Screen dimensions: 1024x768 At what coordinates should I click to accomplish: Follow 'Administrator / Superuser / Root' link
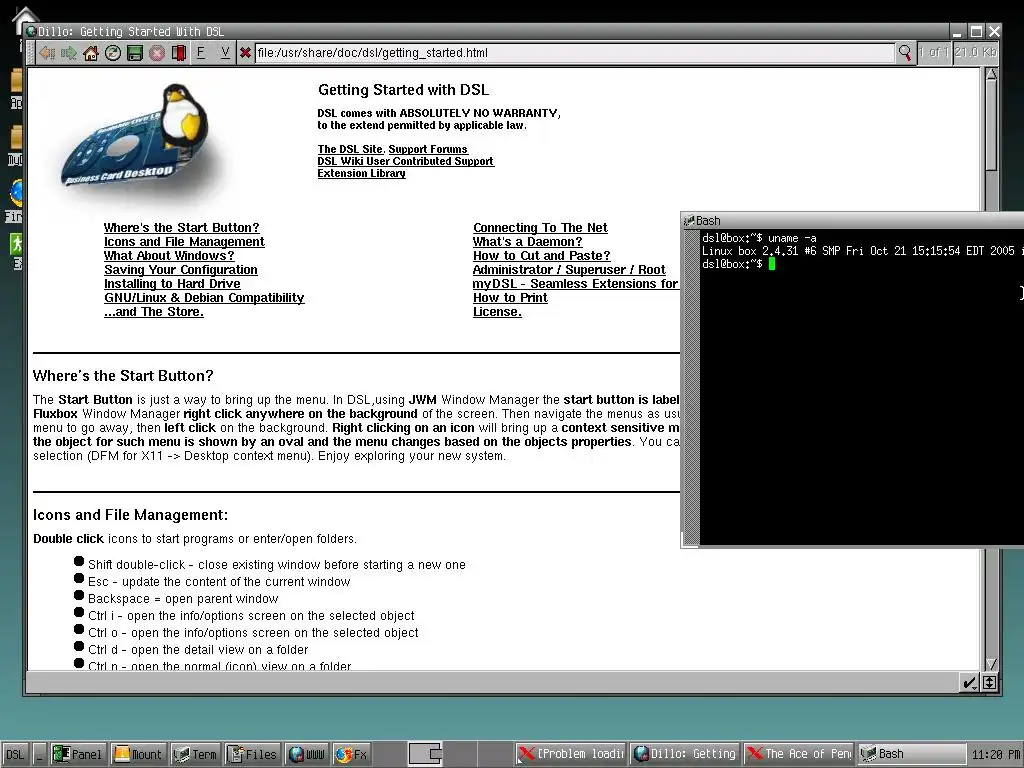pyautogui.click(x=569, y=270)
